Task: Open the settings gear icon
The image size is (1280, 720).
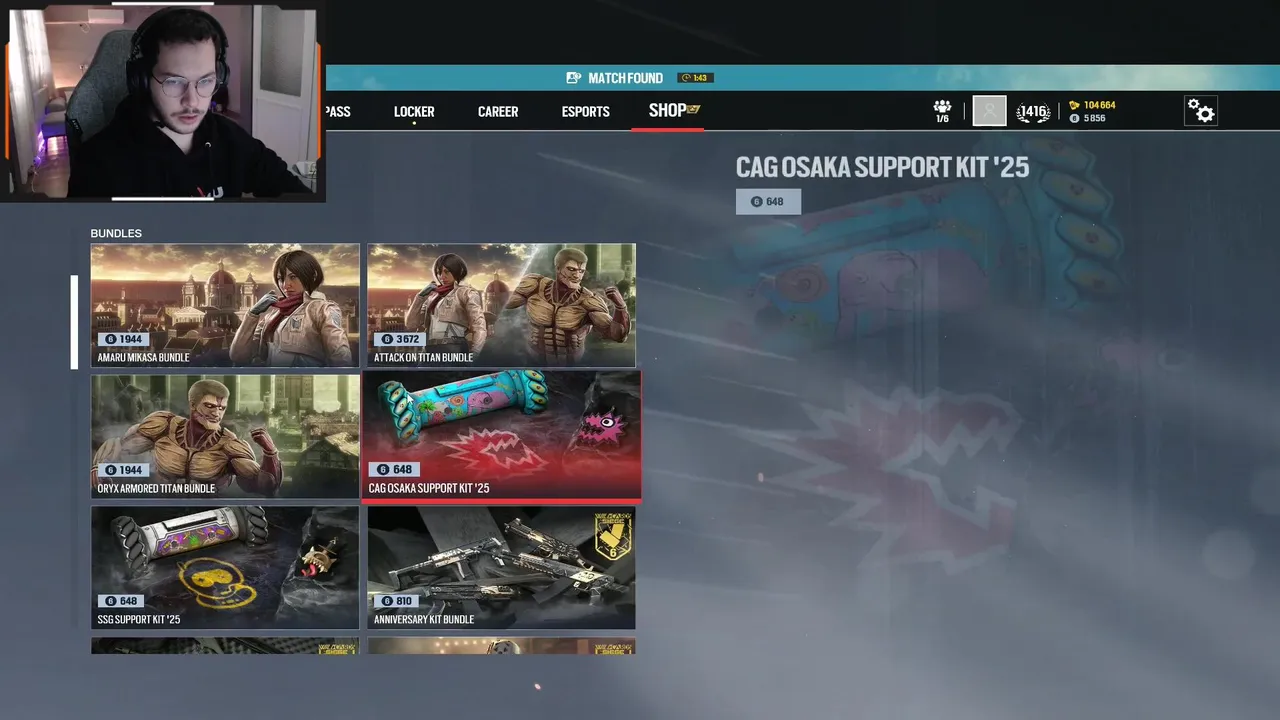Action: (1201, 111)
